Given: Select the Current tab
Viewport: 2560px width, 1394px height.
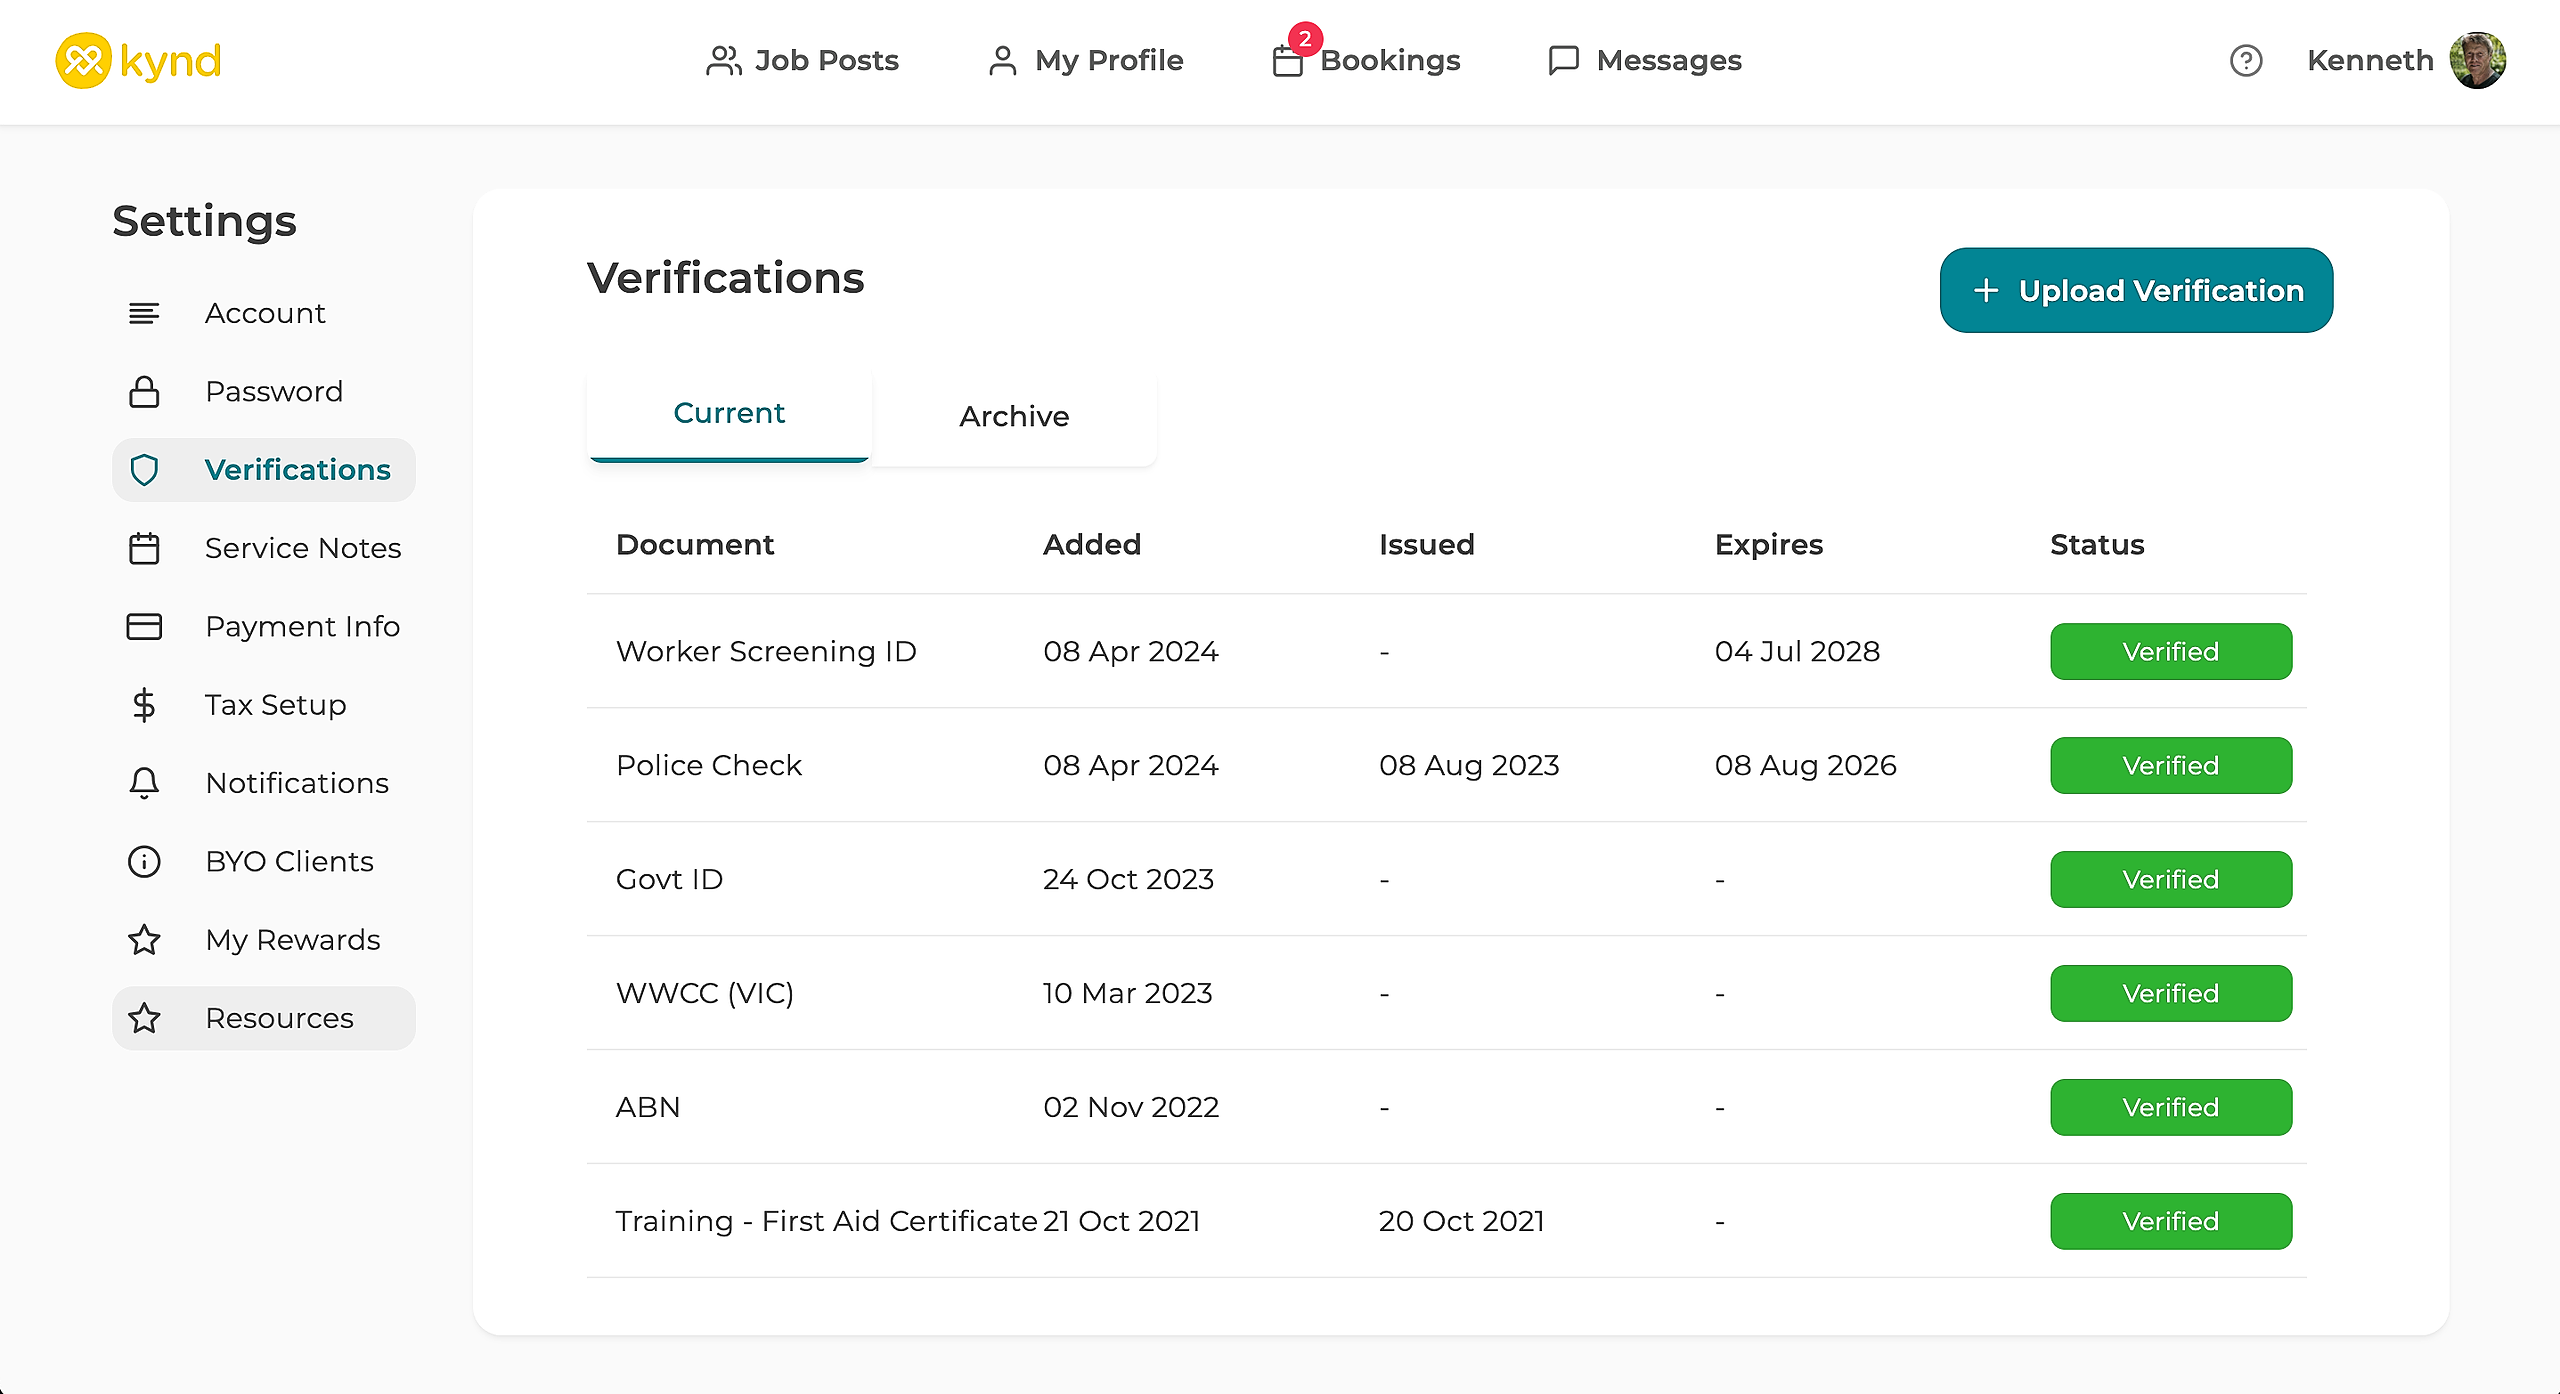Looking at the screenshot, I should pos(729,414).
